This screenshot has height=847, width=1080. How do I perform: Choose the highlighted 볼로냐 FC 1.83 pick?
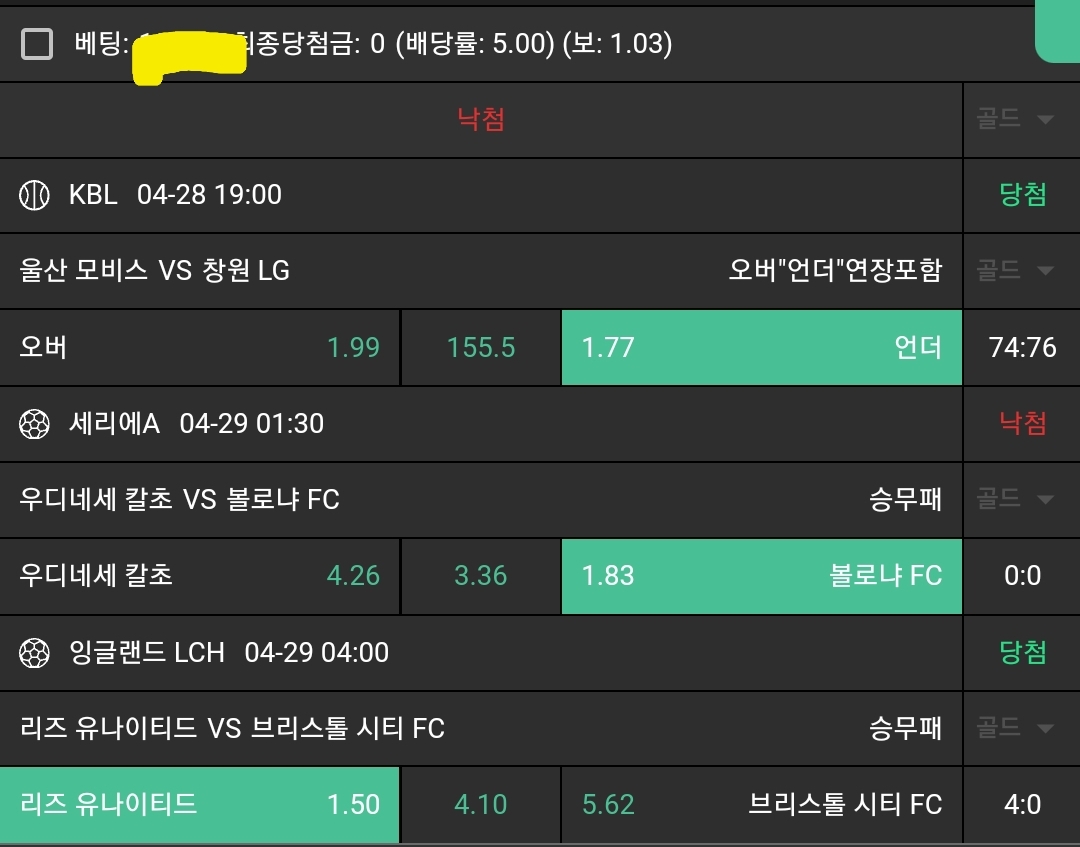761,576
